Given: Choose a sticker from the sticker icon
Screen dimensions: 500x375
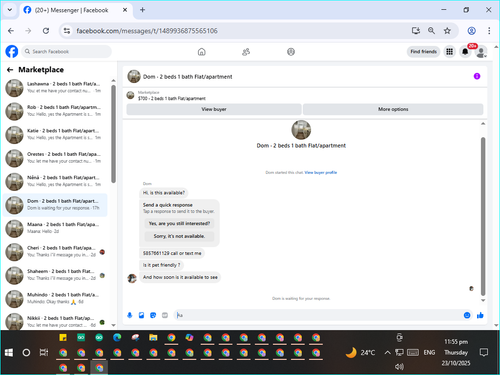Looking at the screenshot, I should point(153,315).
